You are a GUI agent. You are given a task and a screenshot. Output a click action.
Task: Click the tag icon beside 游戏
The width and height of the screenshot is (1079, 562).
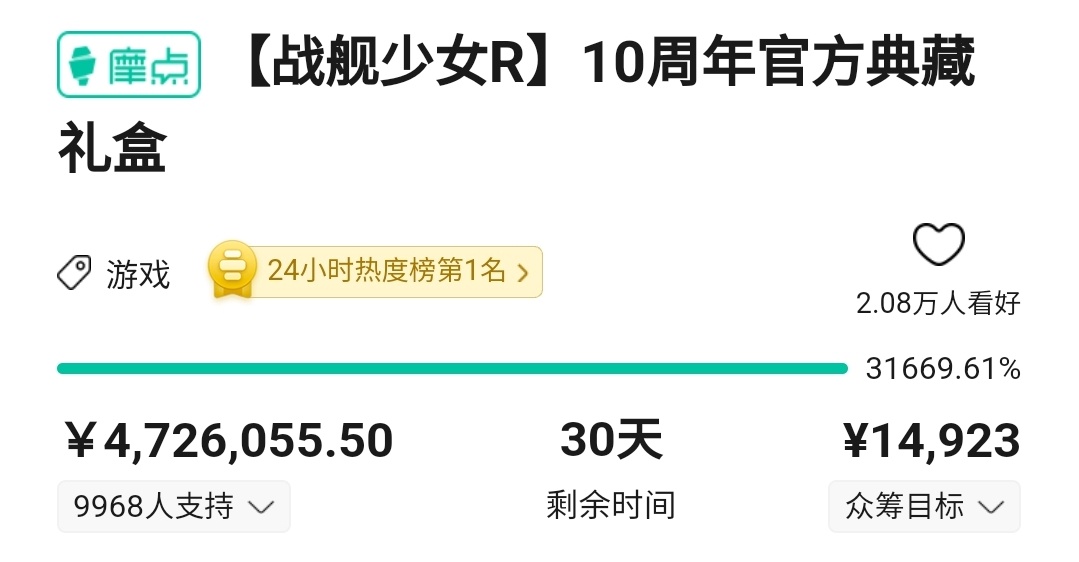coord(74,273)
